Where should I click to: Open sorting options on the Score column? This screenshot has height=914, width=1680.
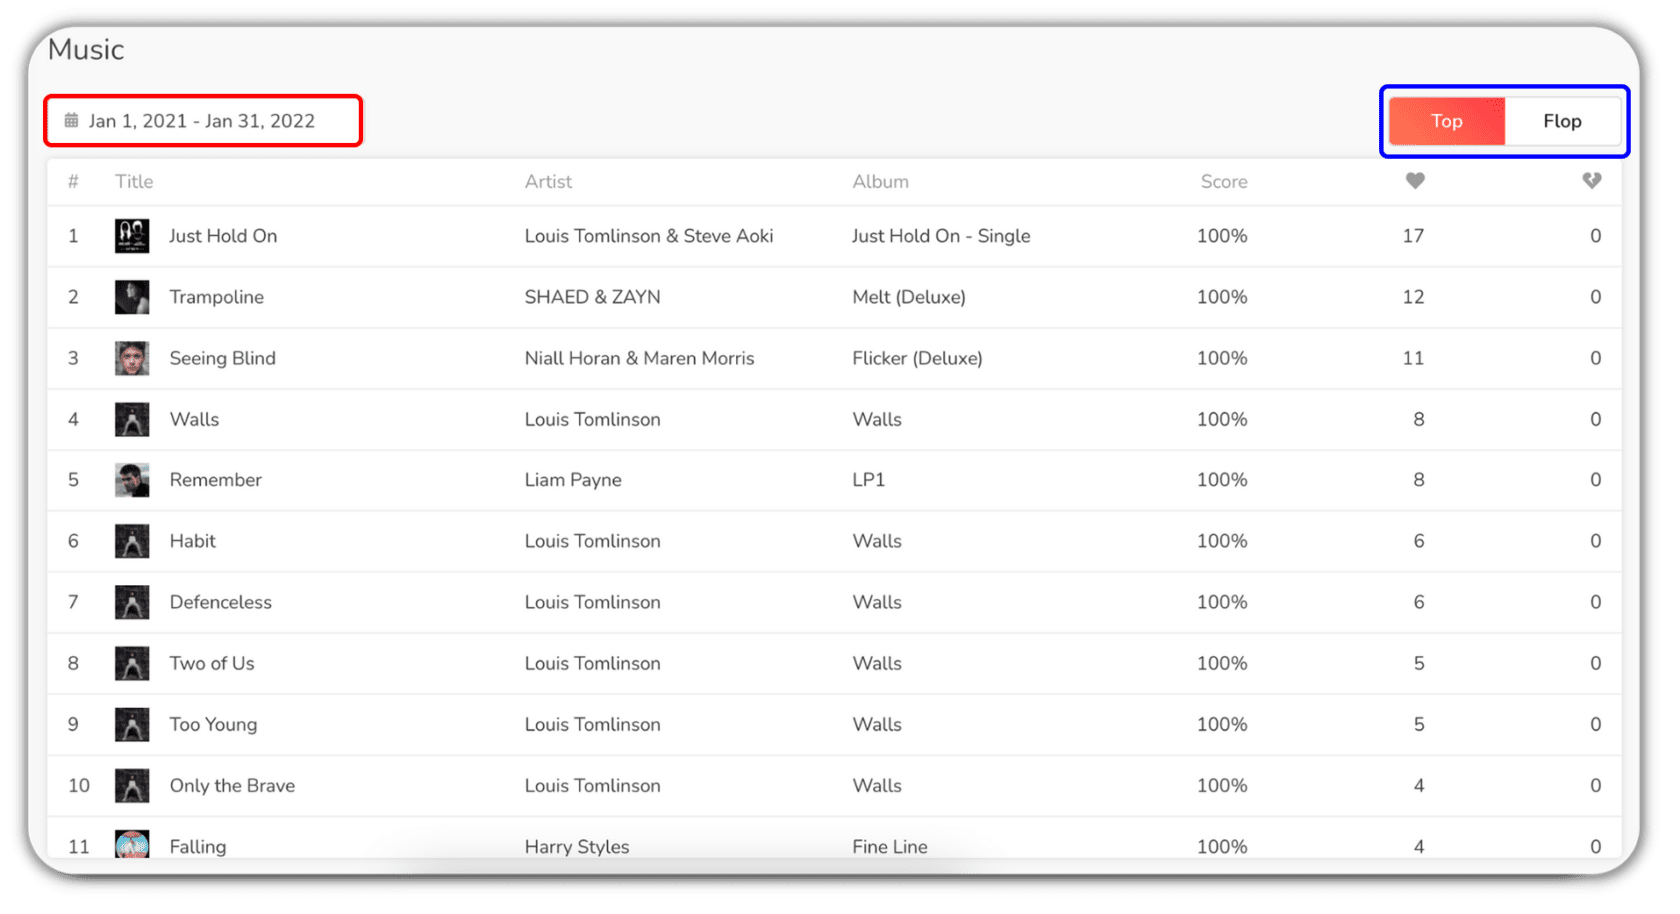coord(1223,181)
